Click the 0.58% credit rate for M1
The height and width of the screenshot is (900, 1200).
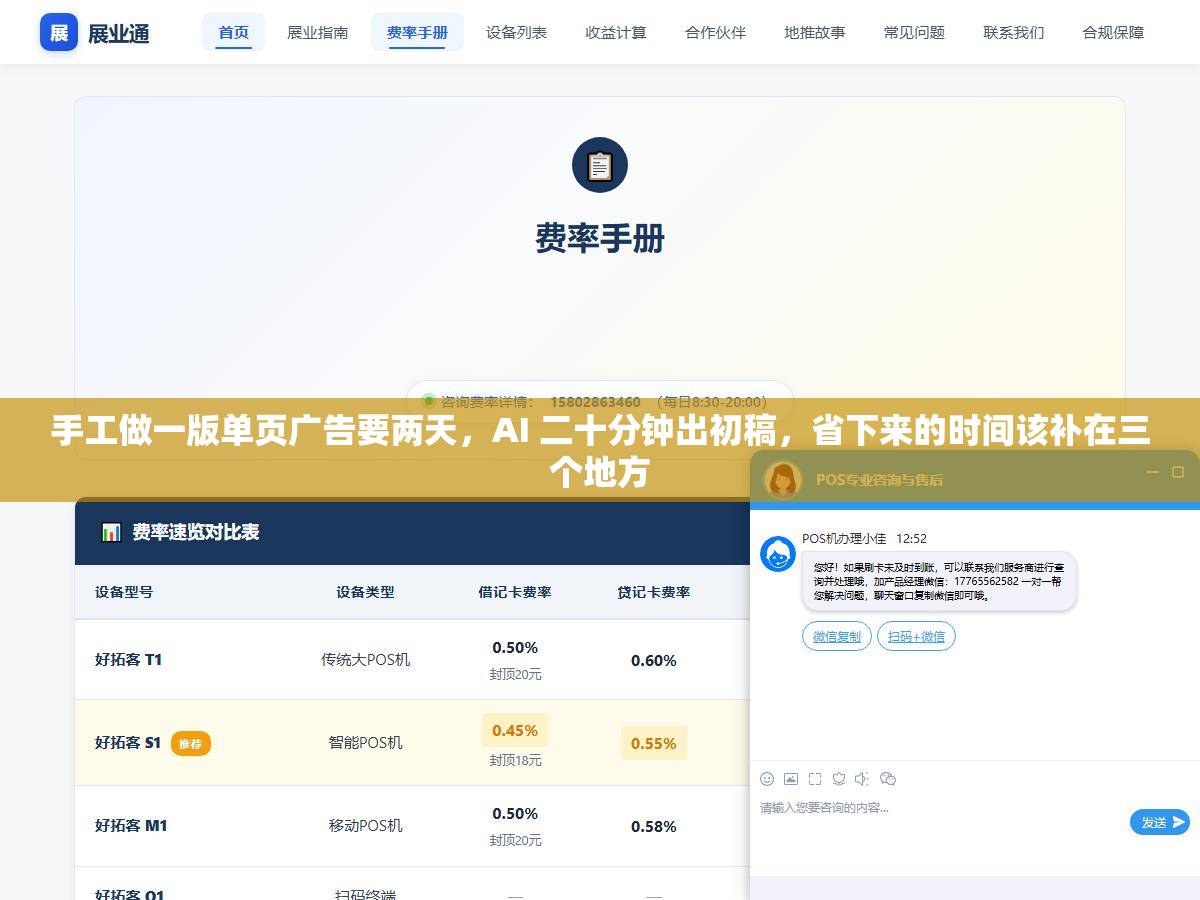[x=654, y=826]
